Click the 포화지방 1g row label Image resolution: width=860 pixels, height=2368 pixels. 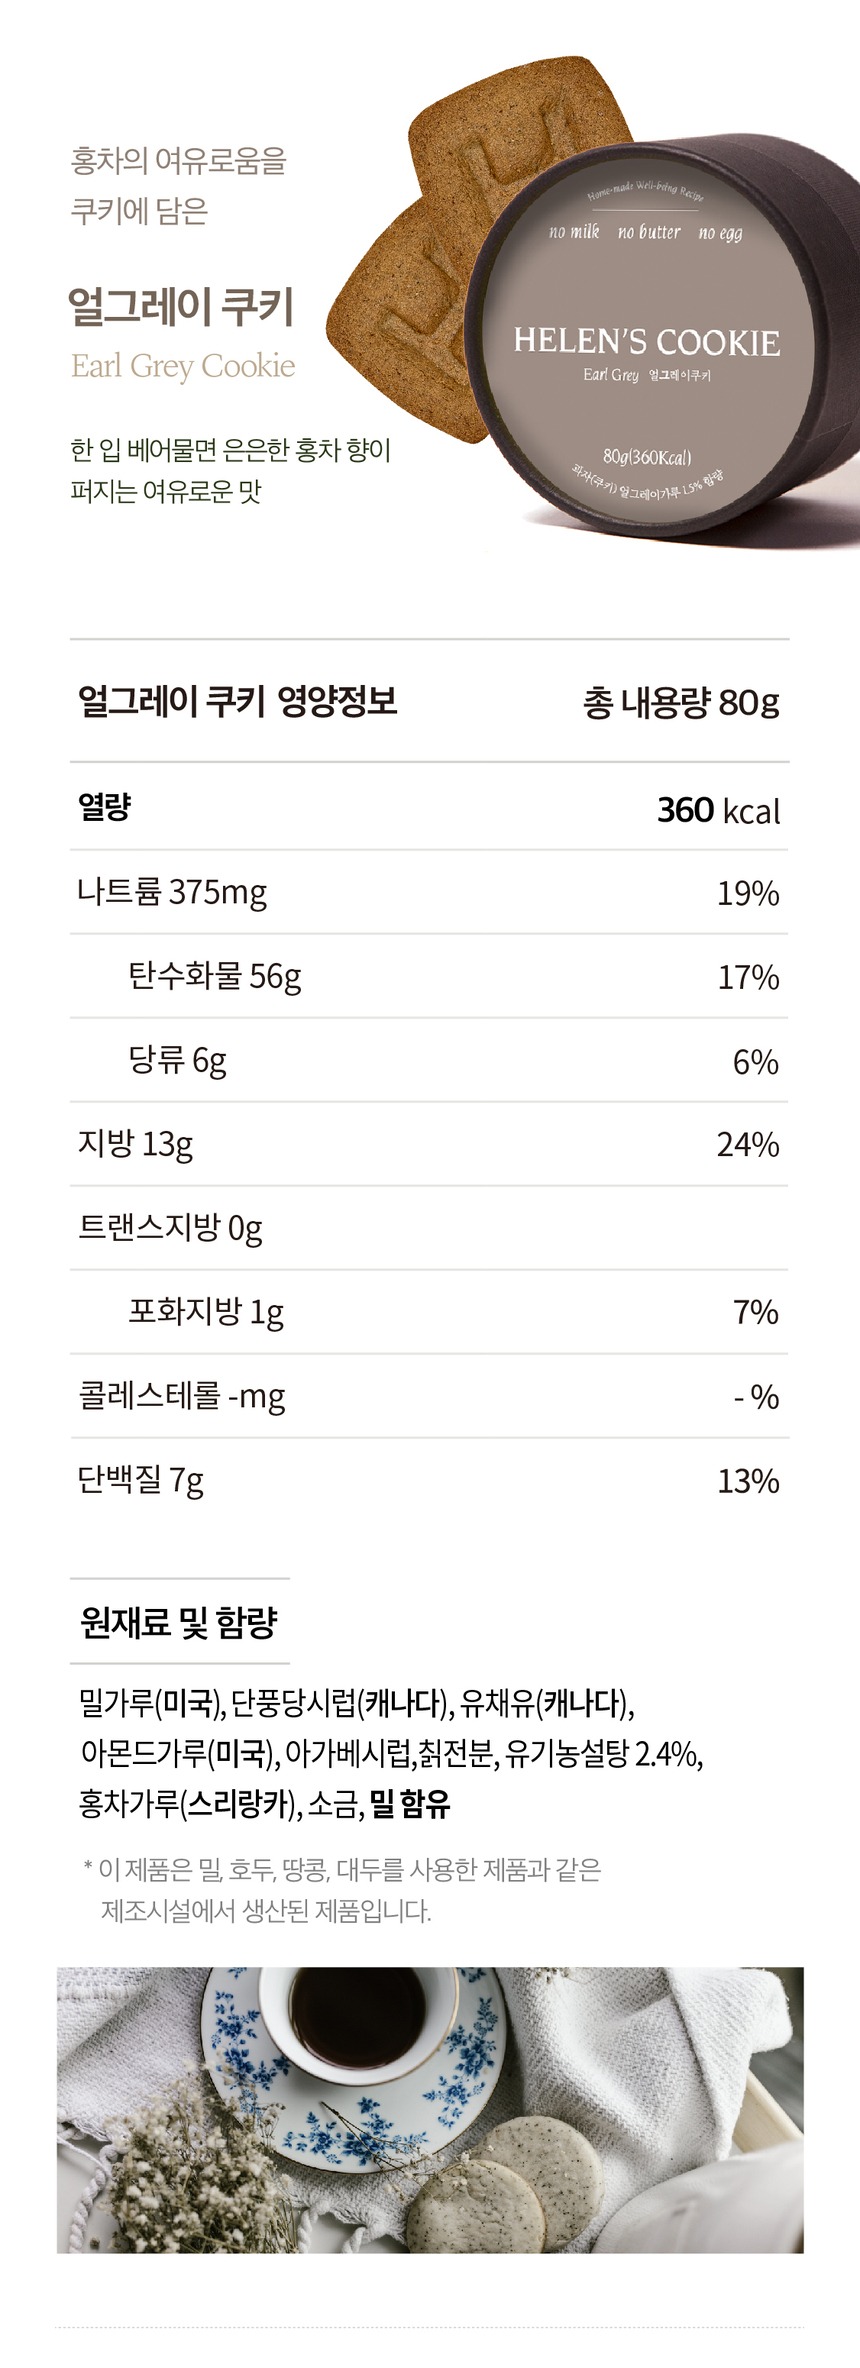206,1311
